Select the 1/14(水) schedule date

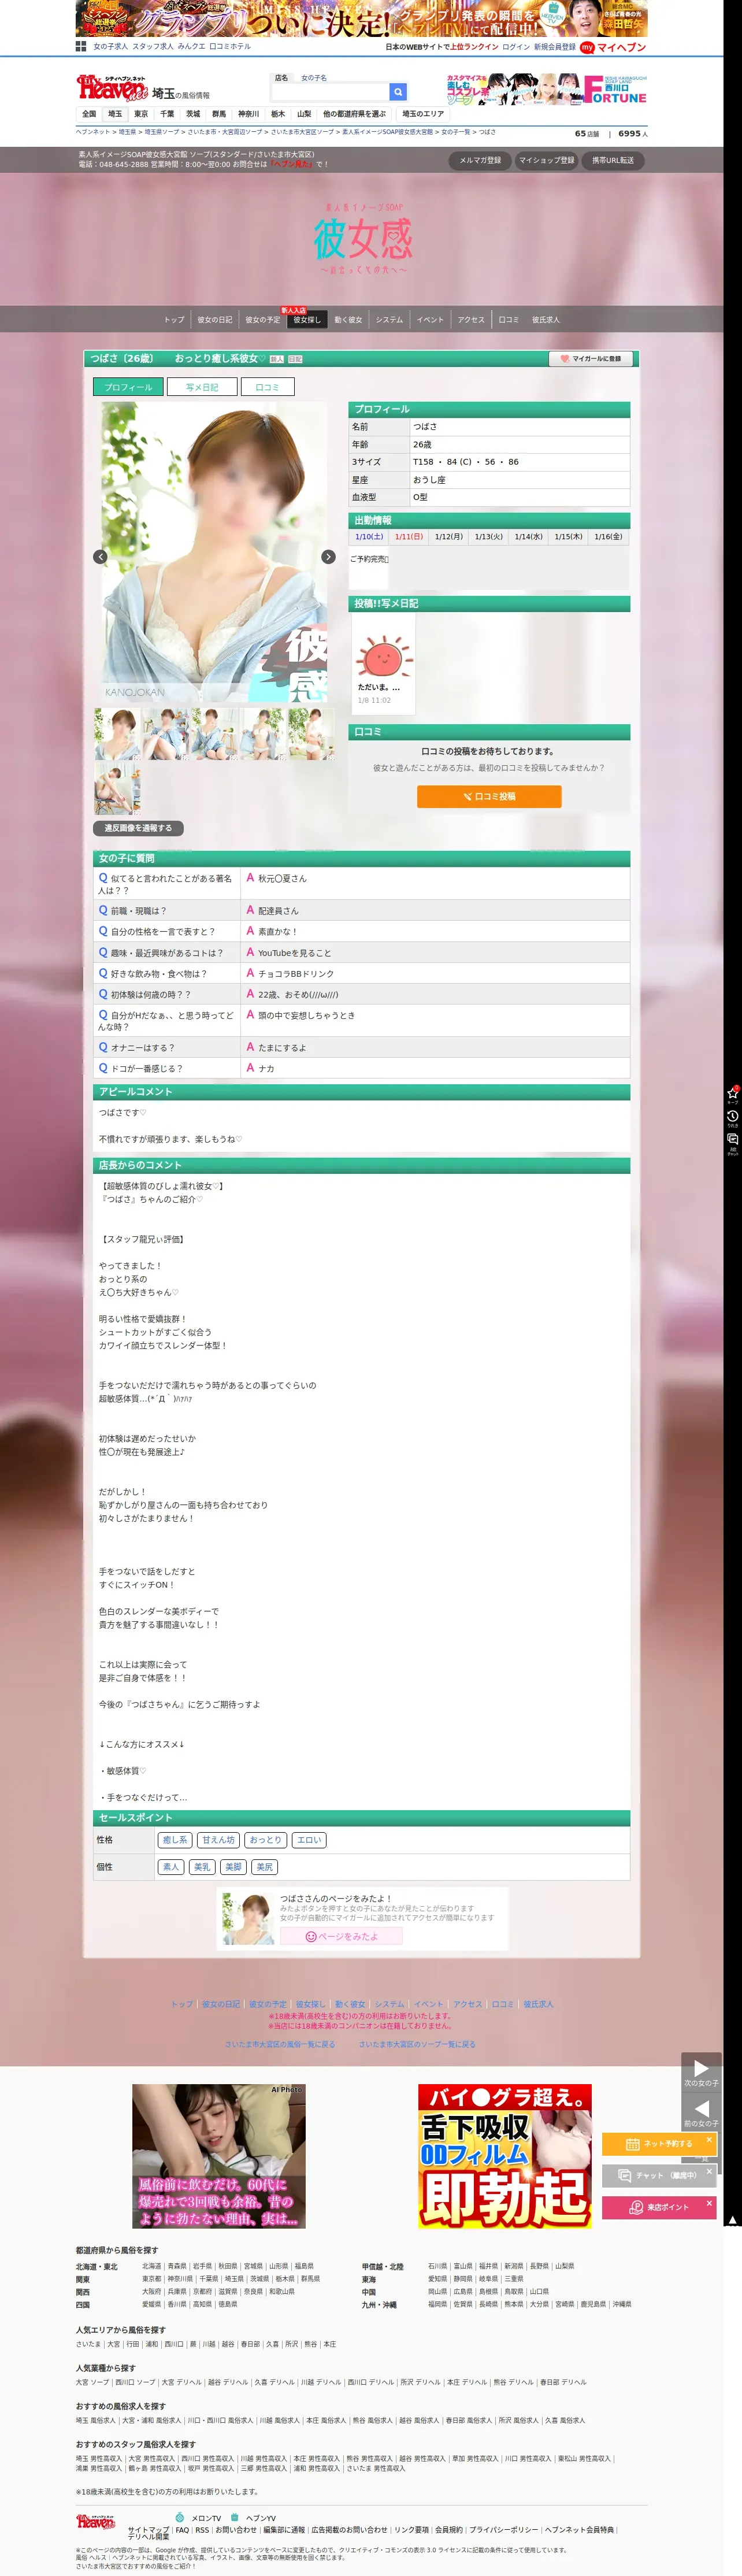(x=529, y=537)
